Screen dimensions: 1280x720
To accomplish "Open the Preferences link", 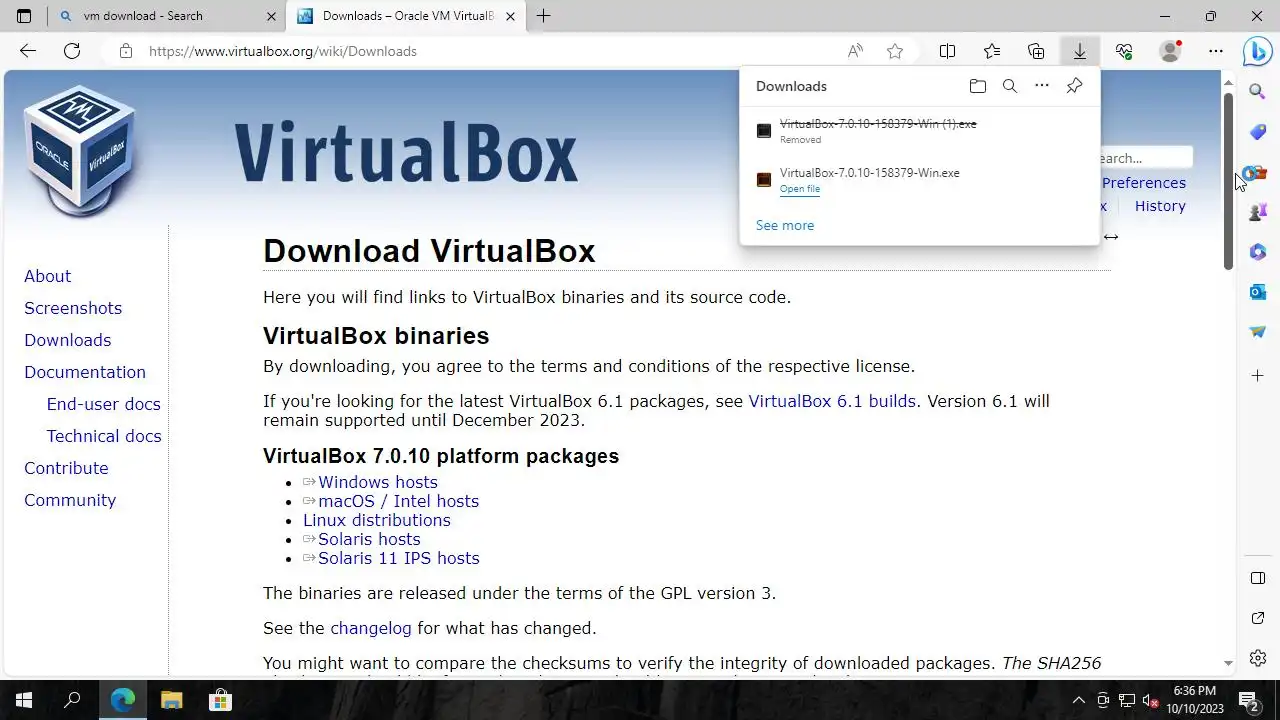I will click(1144, 183).
